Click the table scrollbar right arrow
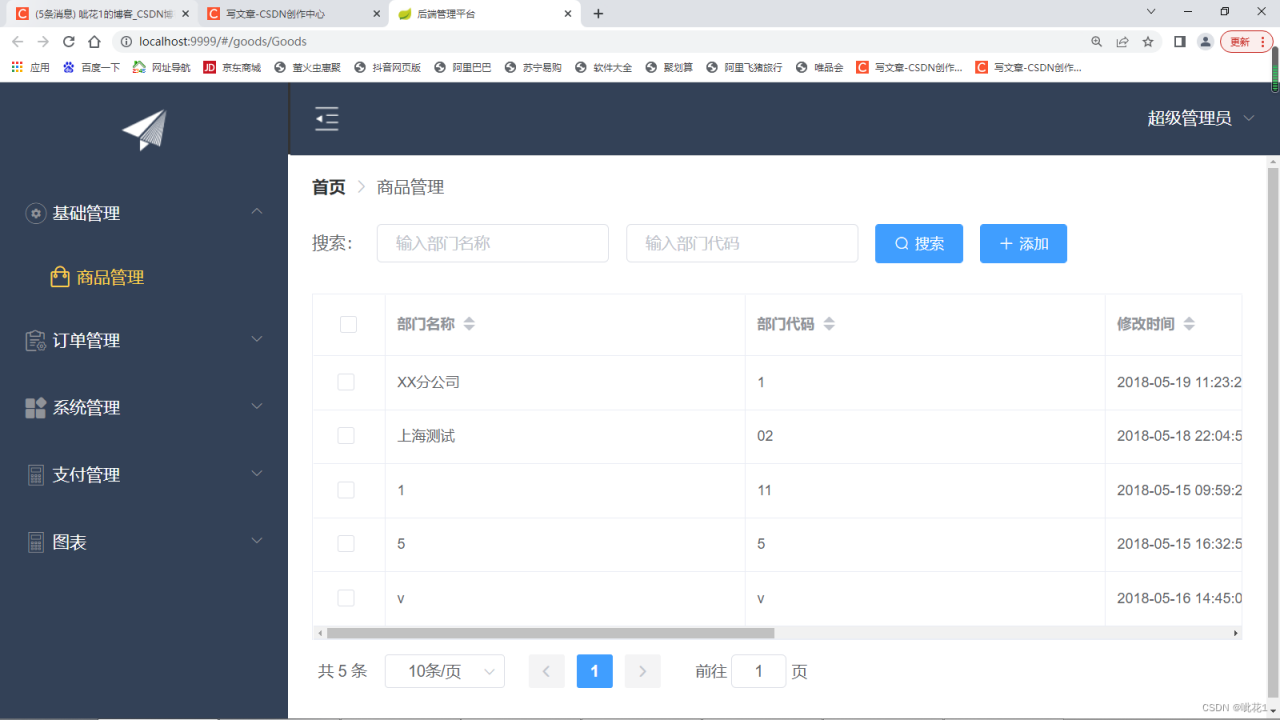 (1236, 633)
